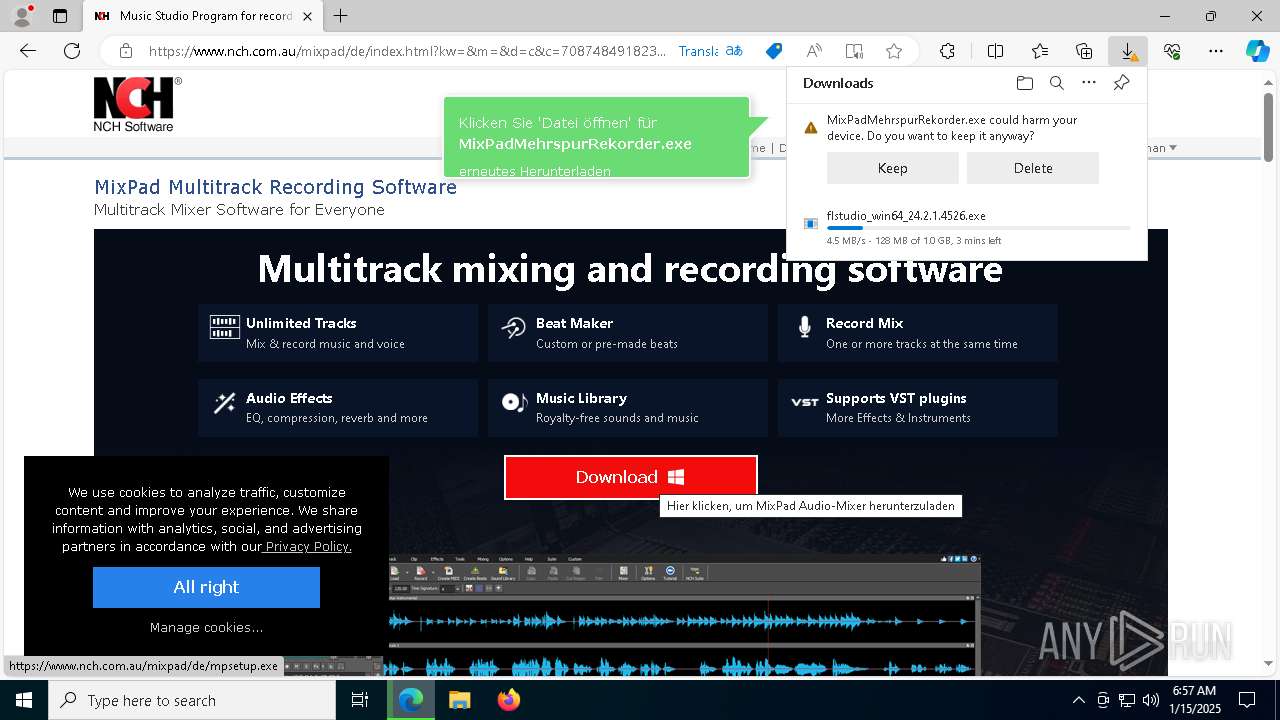Open the tab actions menu
1280x720 pixels.
[60, 16]
